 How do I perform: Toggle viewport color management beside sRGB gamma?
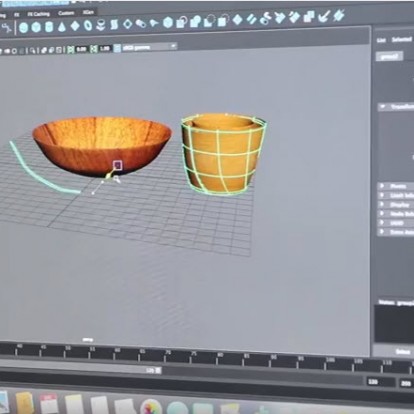click(x=117, y=48)
